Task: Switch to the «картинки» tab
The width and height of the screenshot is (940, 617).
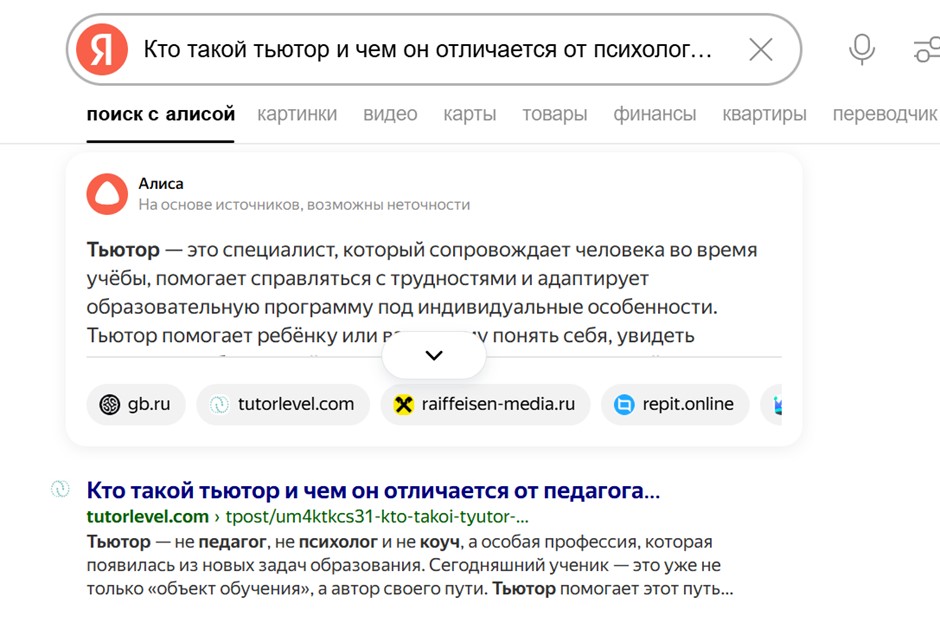Action: (x=297, y=113)
